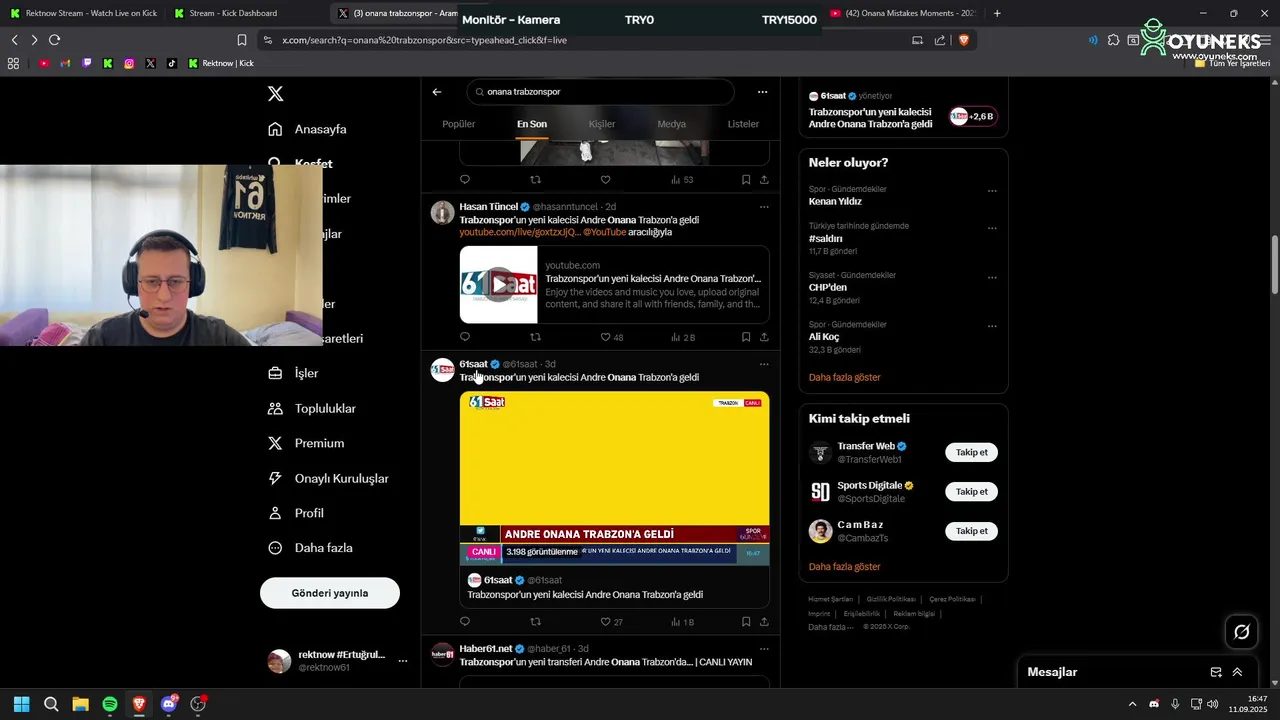Open YouTube bookmark in bookmarks bar

(x=44, y=63)
